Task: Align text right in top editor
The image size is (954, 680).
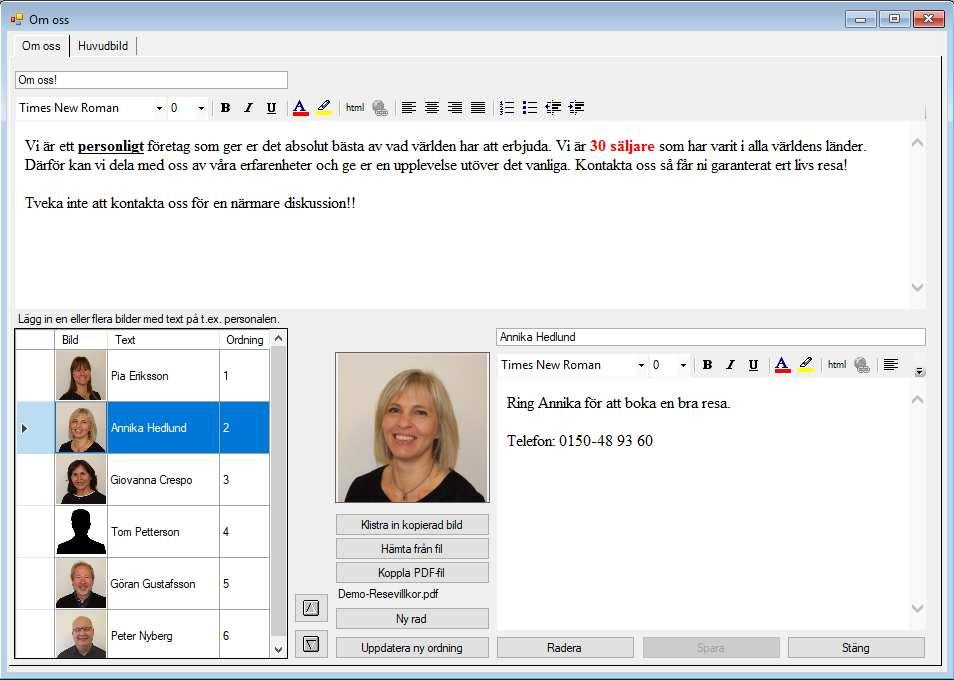Action: coord(455,108)
